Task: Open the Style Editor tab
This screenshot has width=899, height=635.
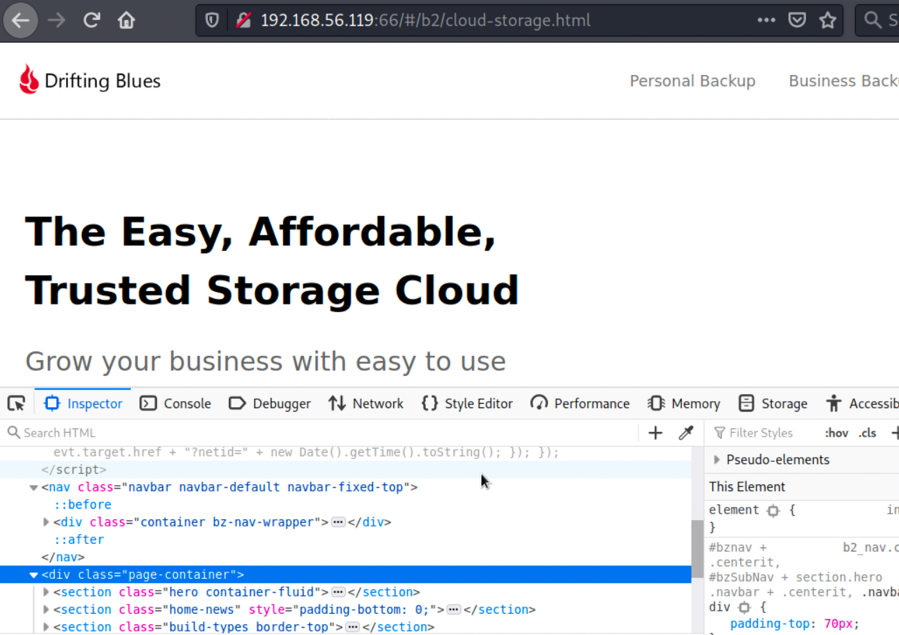Action: click(x=467, y=403)
